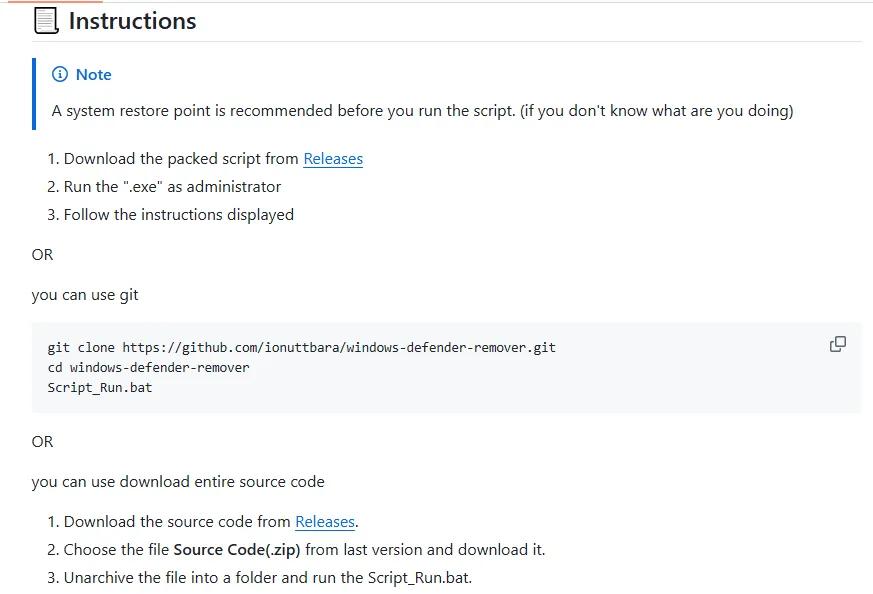The width and height of the screenshot is (873, 594).
Task: Click the "you can use git" paragraph
Action: [x=85, y=295]
